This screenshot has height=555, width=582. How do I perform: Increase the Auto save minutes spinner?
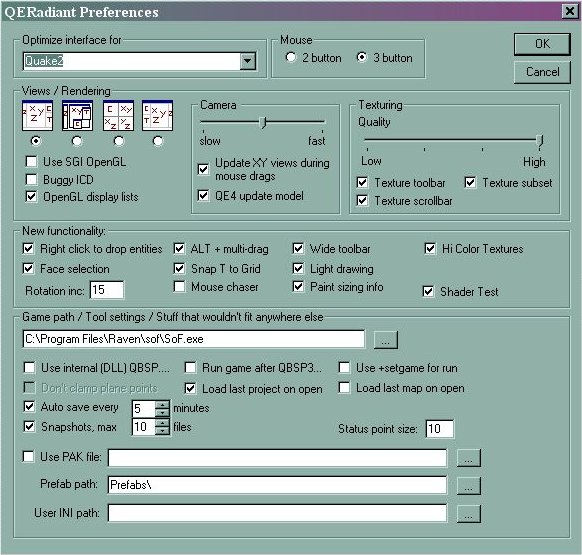point(162,404)
